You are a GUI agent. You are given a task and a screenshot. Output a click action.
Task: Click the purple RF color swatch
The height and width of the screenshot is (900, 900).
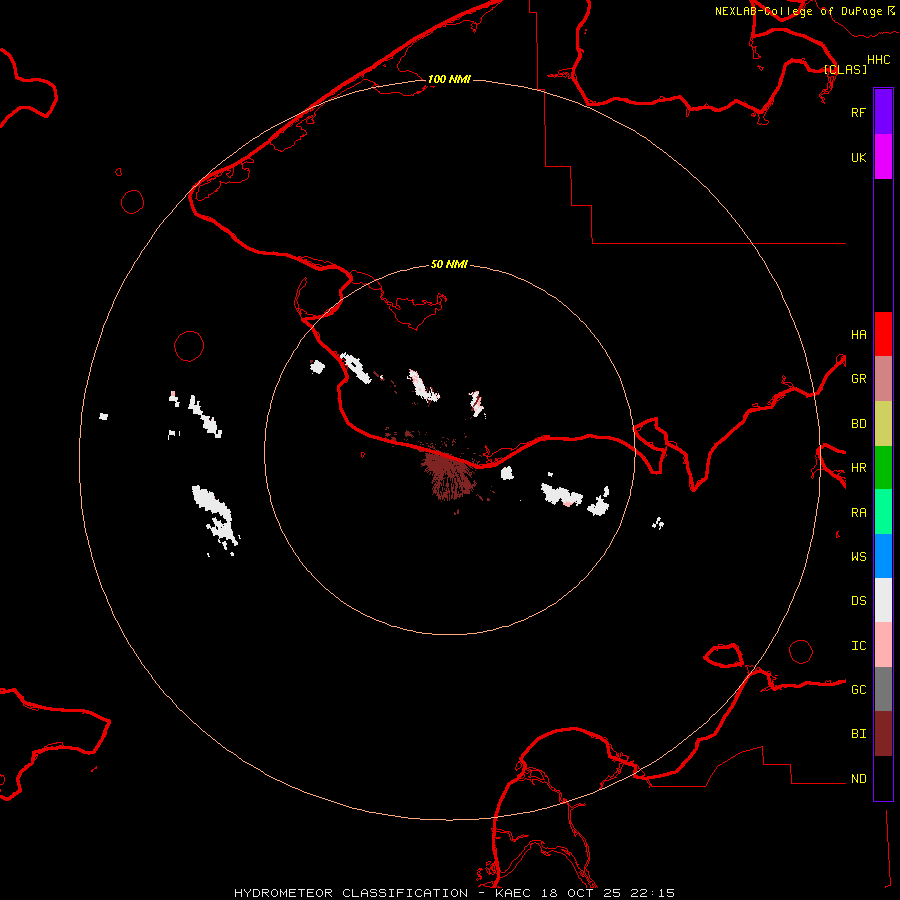tap(883, 112)
